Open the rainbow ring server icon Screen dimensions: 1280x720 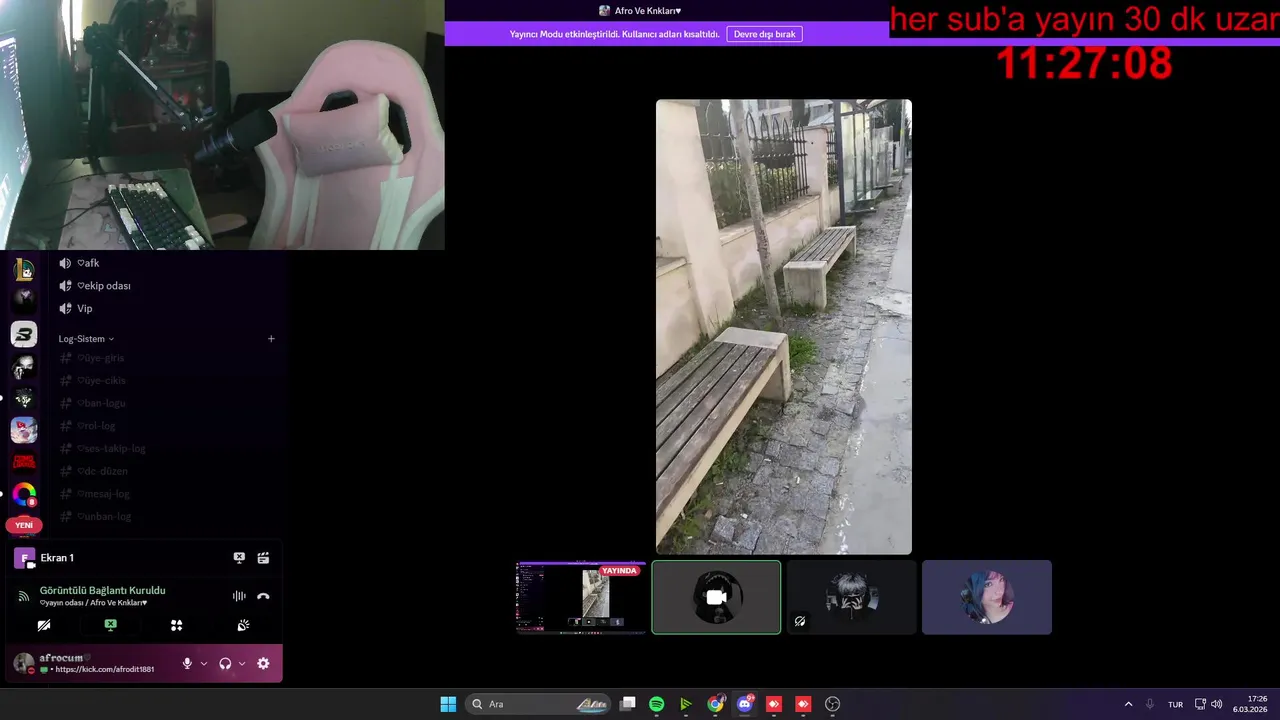click(24, 494)
